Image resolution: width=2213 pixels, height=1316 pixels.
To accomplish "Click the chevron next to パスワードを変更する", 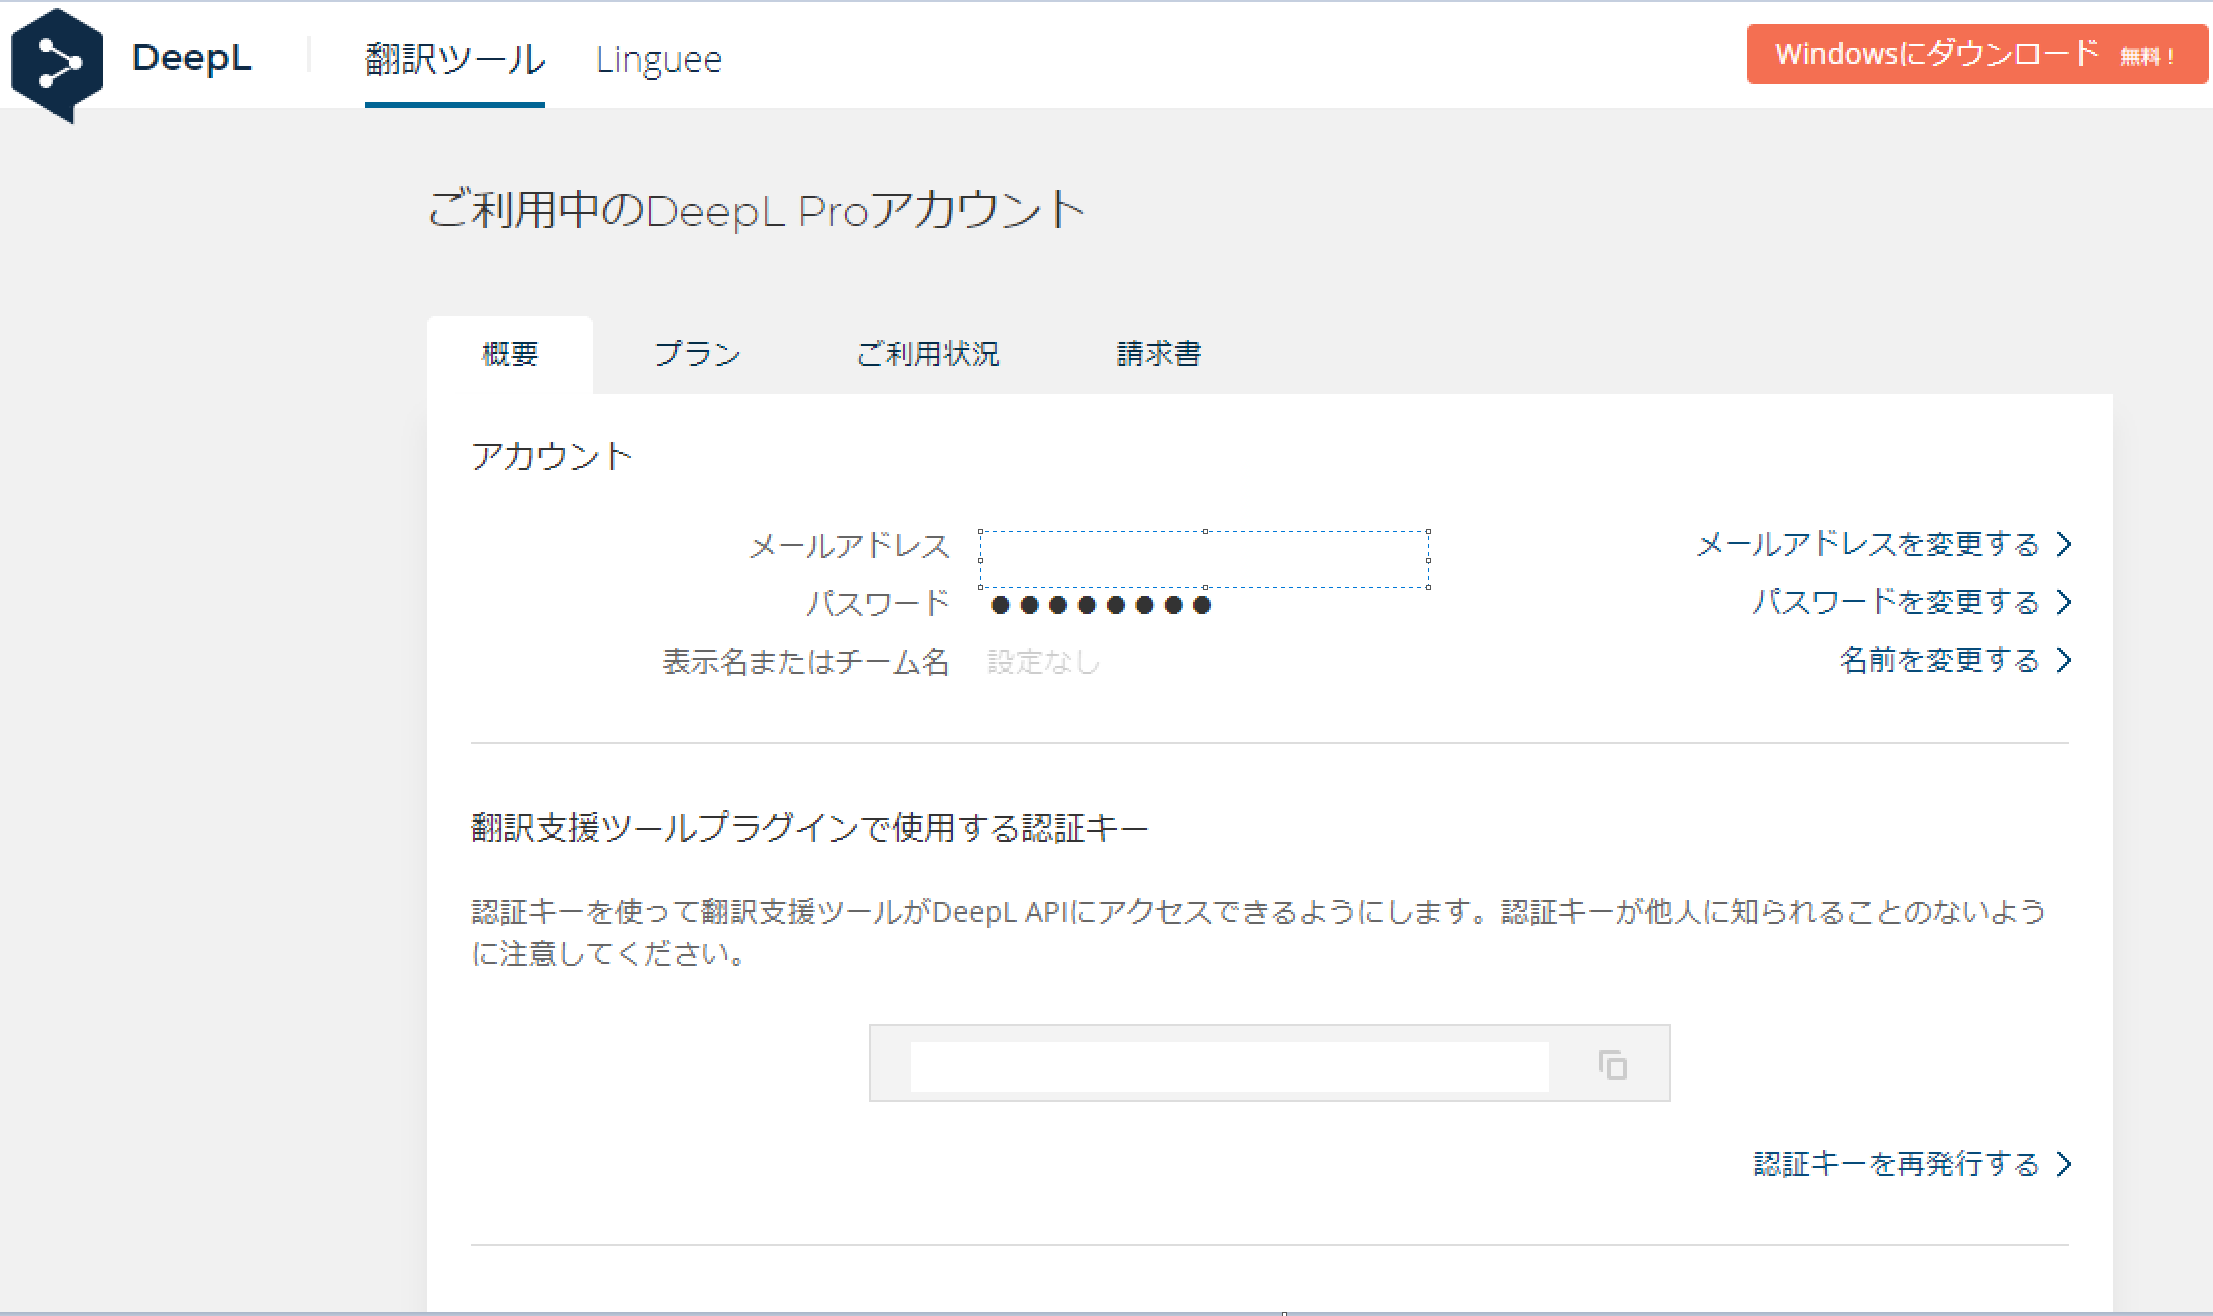I will (2065, 602).
